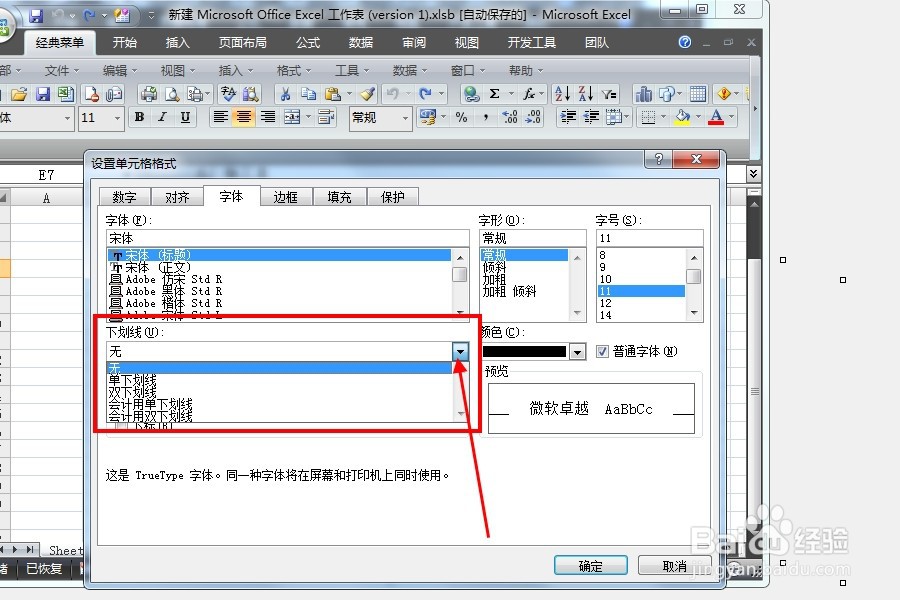The image size is (900, 600).
Task: Switch to the 对齐 tab
Action: (177, 197)
